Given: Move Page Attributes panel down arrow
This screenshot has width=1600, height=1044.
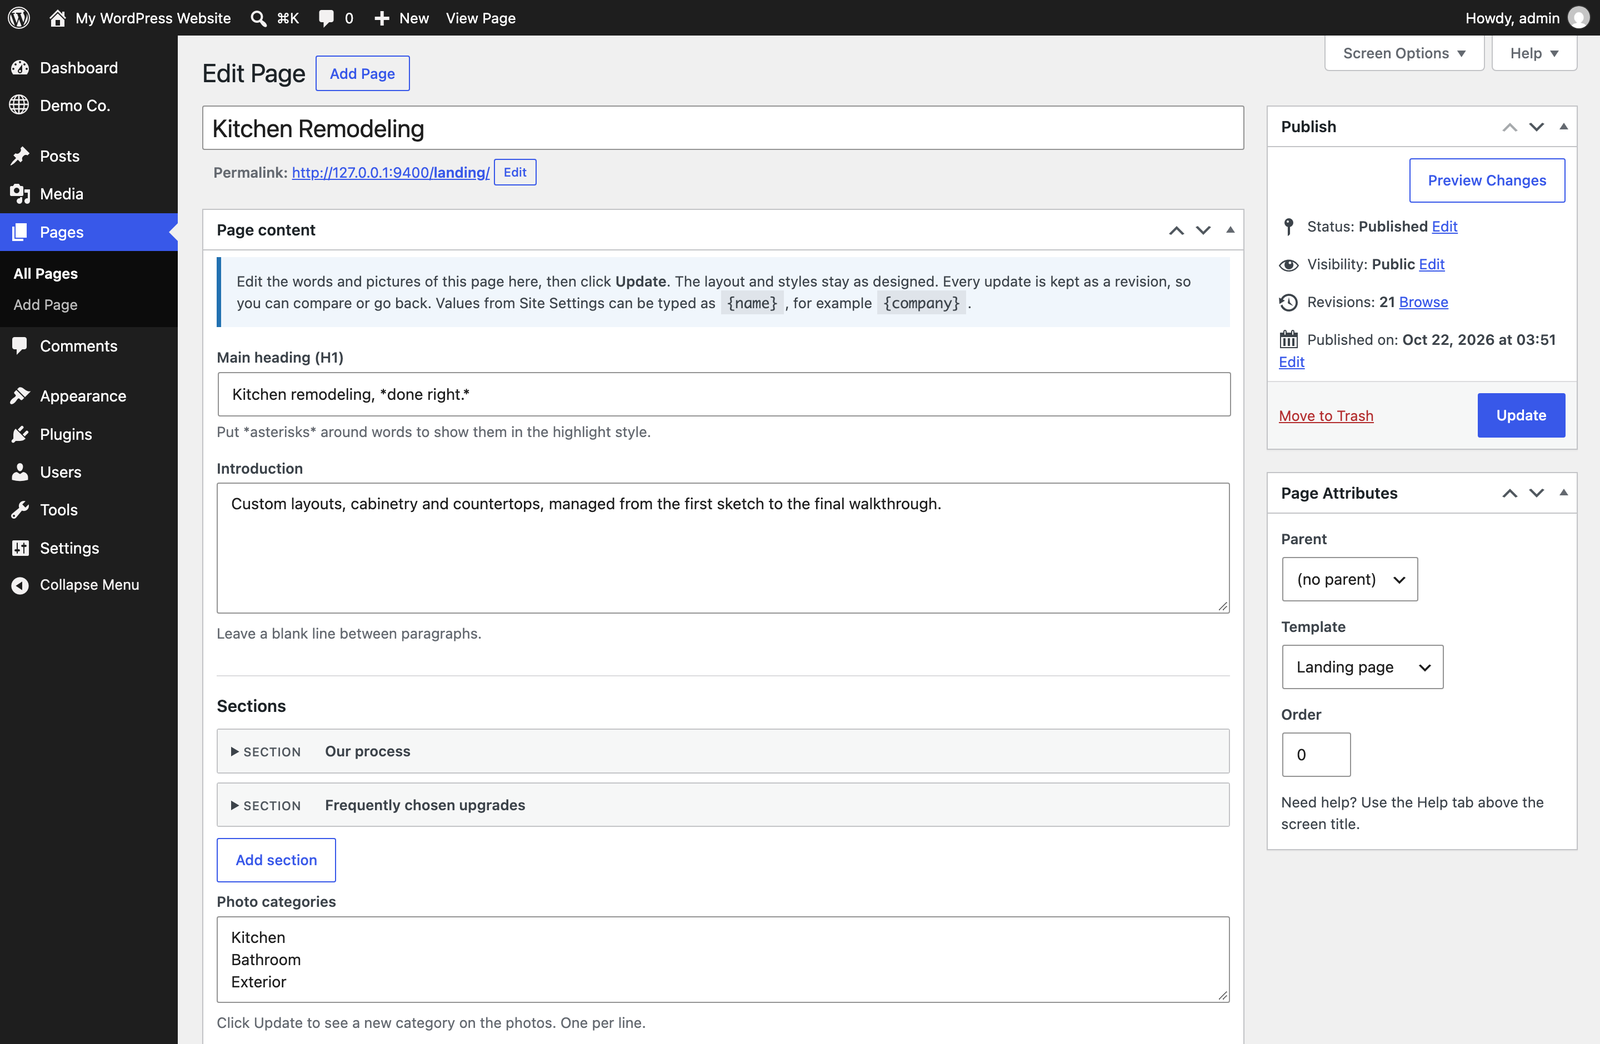Looking at the screenshot, I should point(1537,493).
